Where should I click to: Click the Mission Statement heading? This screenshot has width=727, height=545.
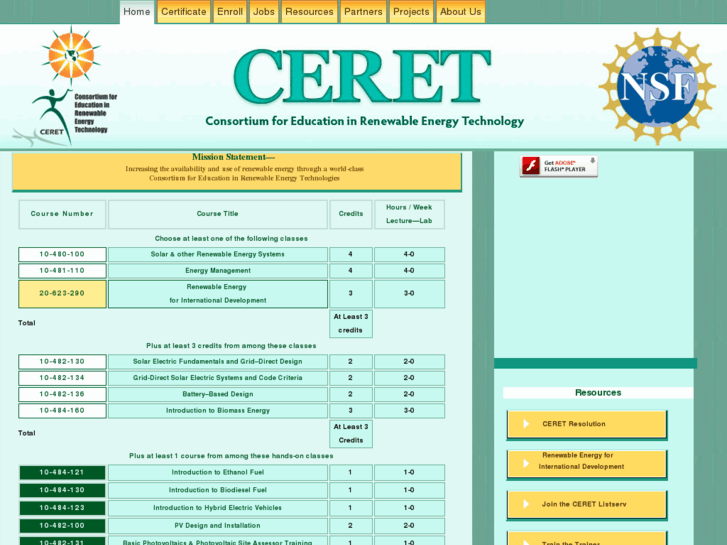pos(233,157)
